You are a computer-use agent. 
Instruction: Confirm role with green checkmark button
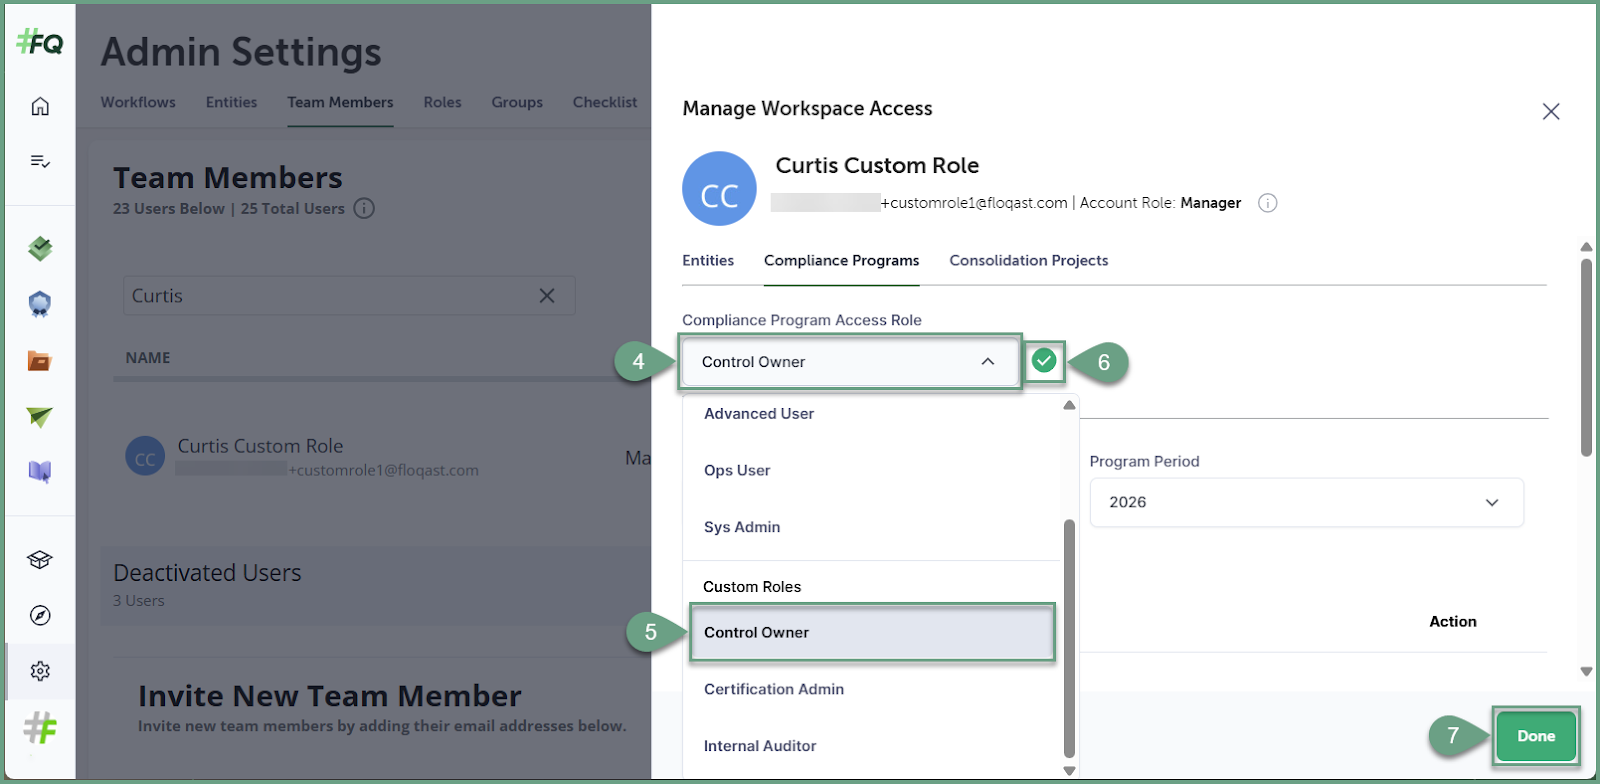point(1044,361)
